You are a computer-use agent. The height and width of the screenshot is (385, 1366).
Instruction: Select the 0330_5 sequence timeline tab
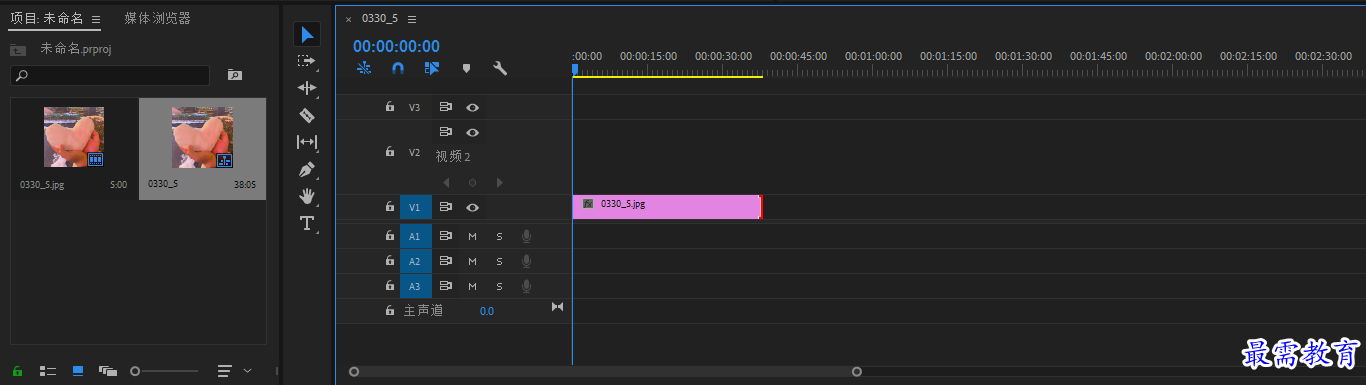coord(379,19)
